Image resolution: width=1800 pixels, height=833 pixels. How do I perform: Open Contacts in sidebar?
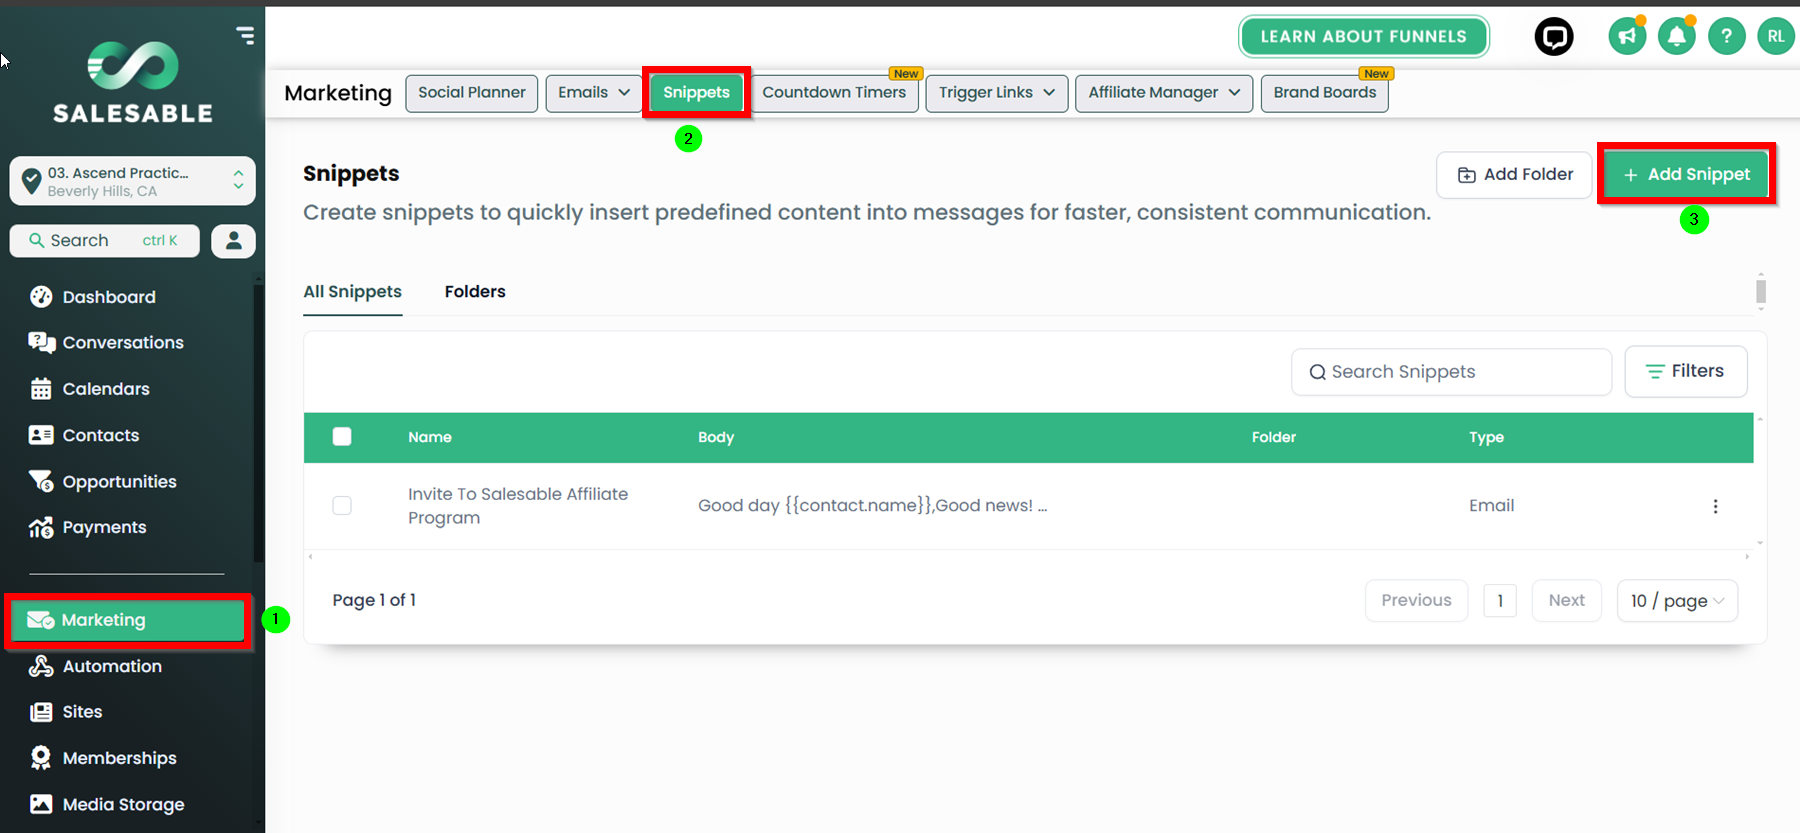point(101,435)
